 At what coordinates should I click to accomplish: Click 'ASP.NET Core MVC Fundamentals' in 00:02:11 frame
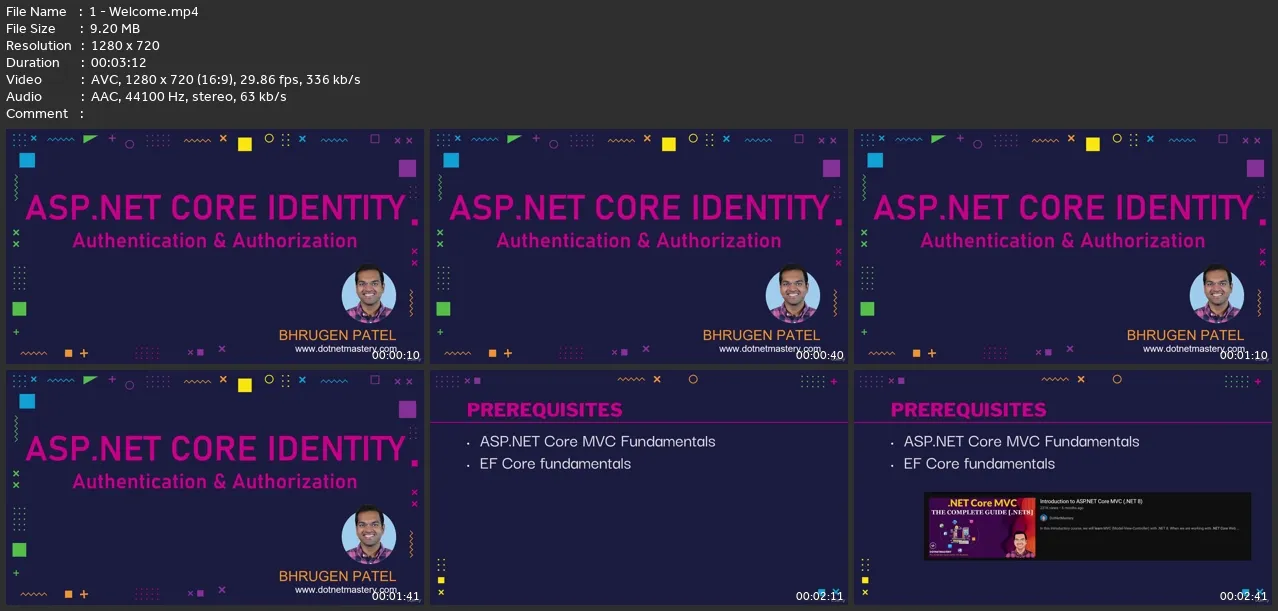pyautogui.click(x=597, y=442)
